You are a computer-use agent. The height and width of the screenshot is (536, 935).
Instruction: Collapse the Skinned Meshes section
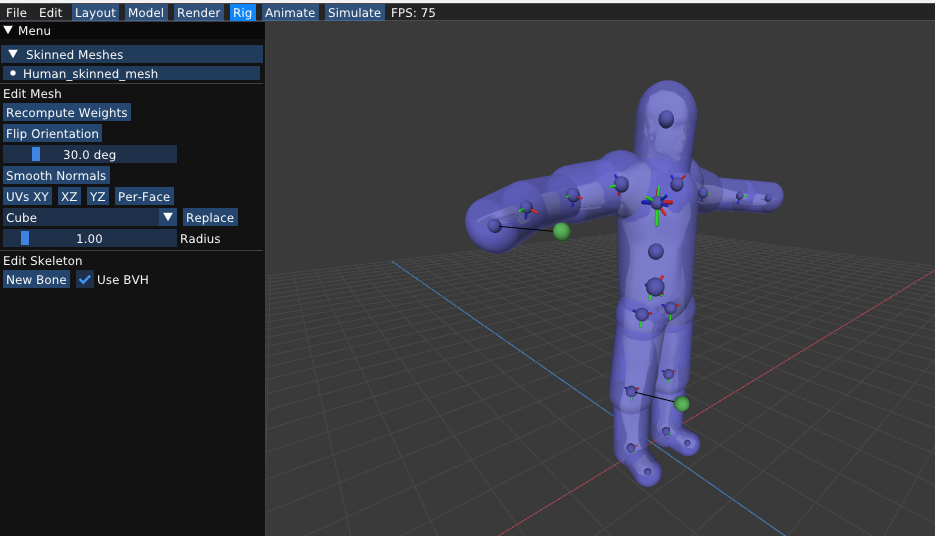13,54
